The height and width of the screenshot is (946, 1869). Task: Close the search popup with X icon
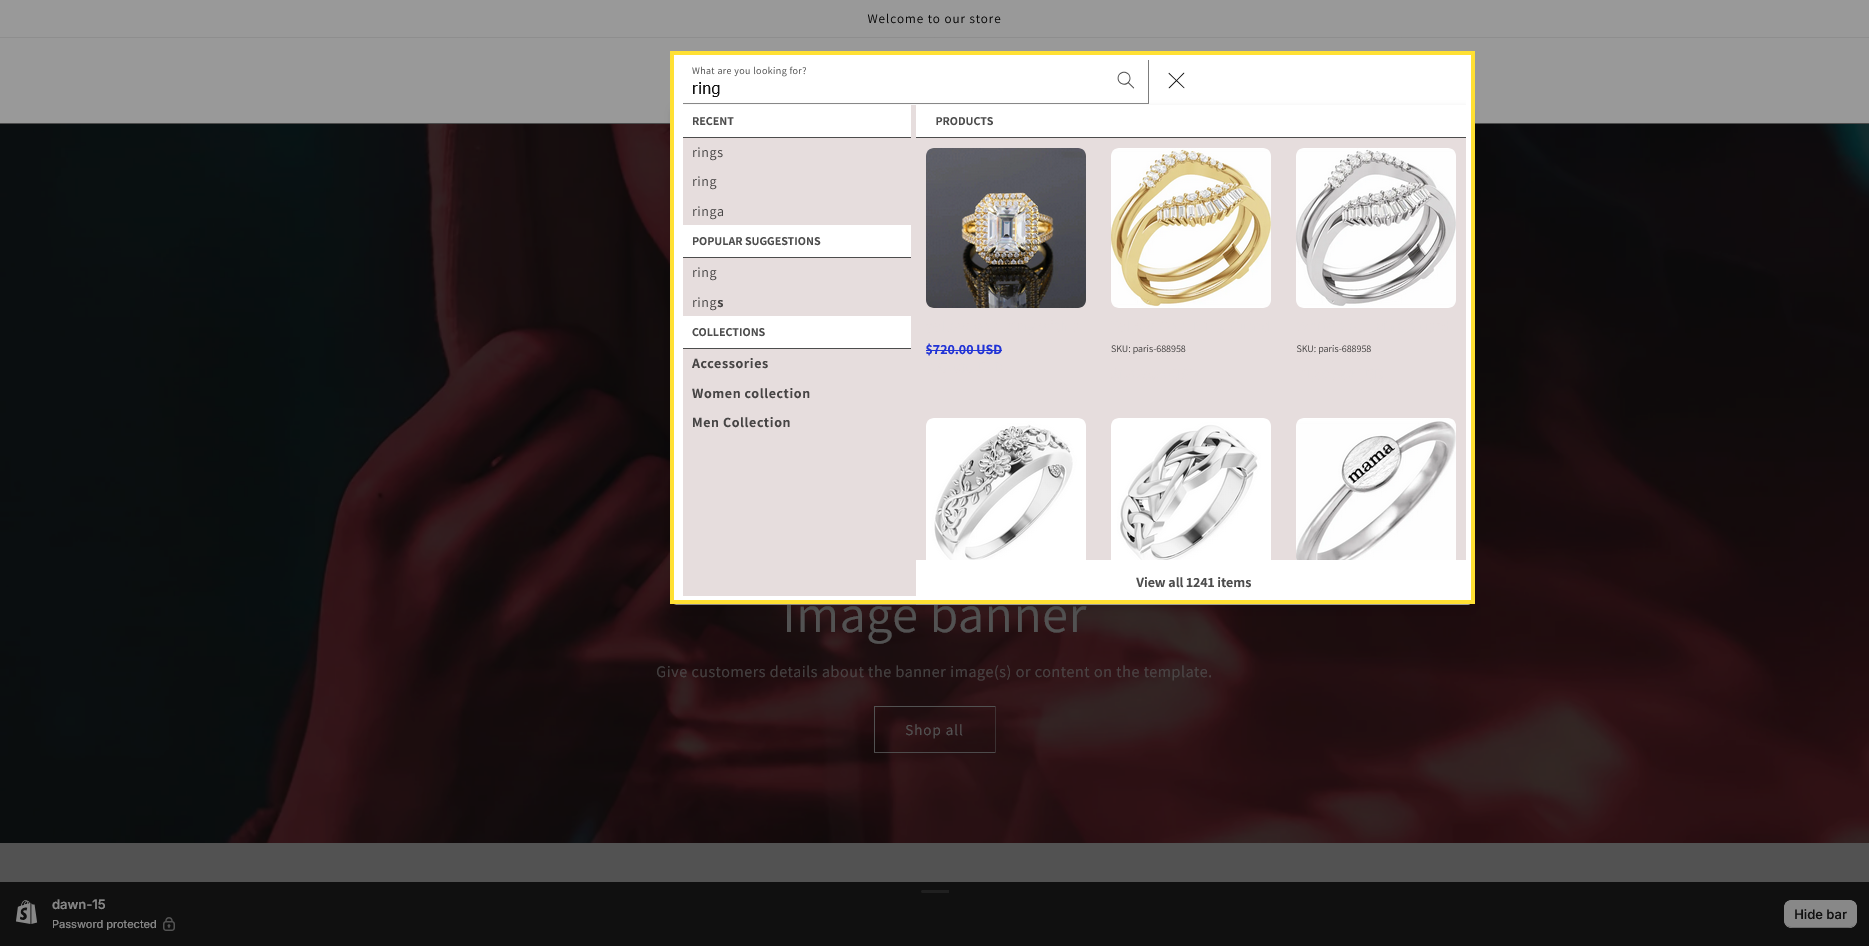click(x=1176, y=80)
